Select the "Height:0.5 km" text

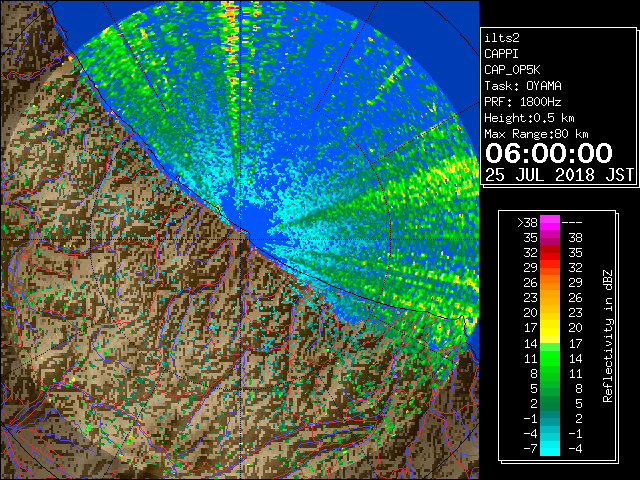(x=529, y=118)
